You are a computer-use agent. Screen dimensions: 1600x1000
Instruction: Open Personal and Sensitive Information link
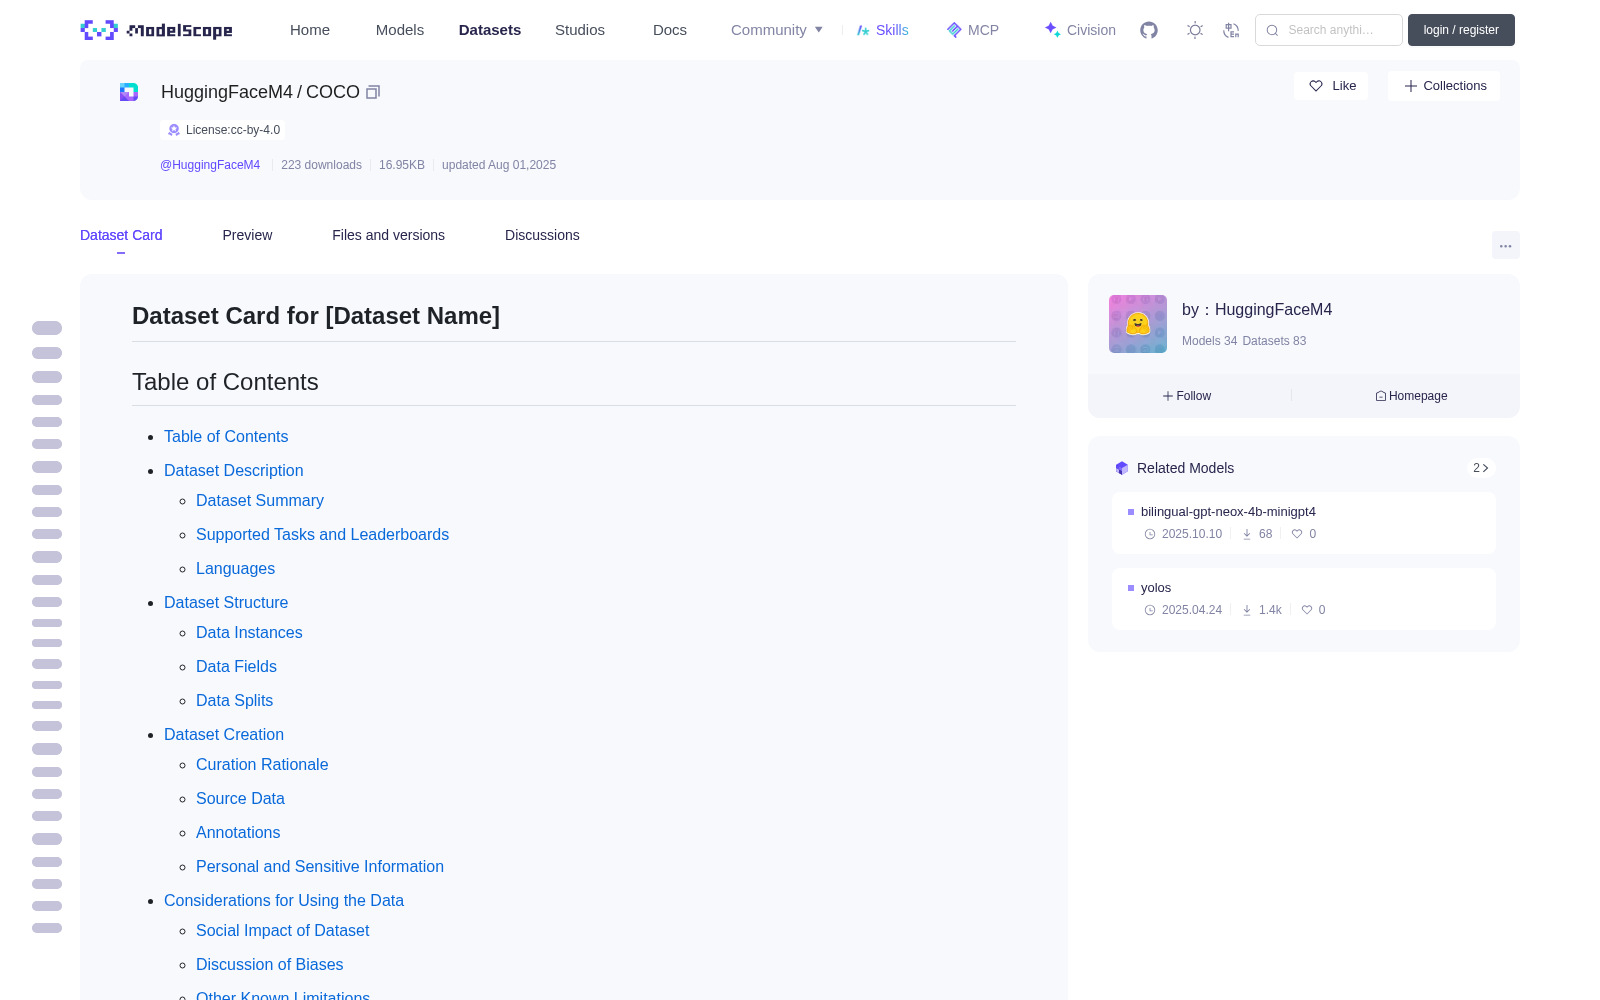pos(320,866)
